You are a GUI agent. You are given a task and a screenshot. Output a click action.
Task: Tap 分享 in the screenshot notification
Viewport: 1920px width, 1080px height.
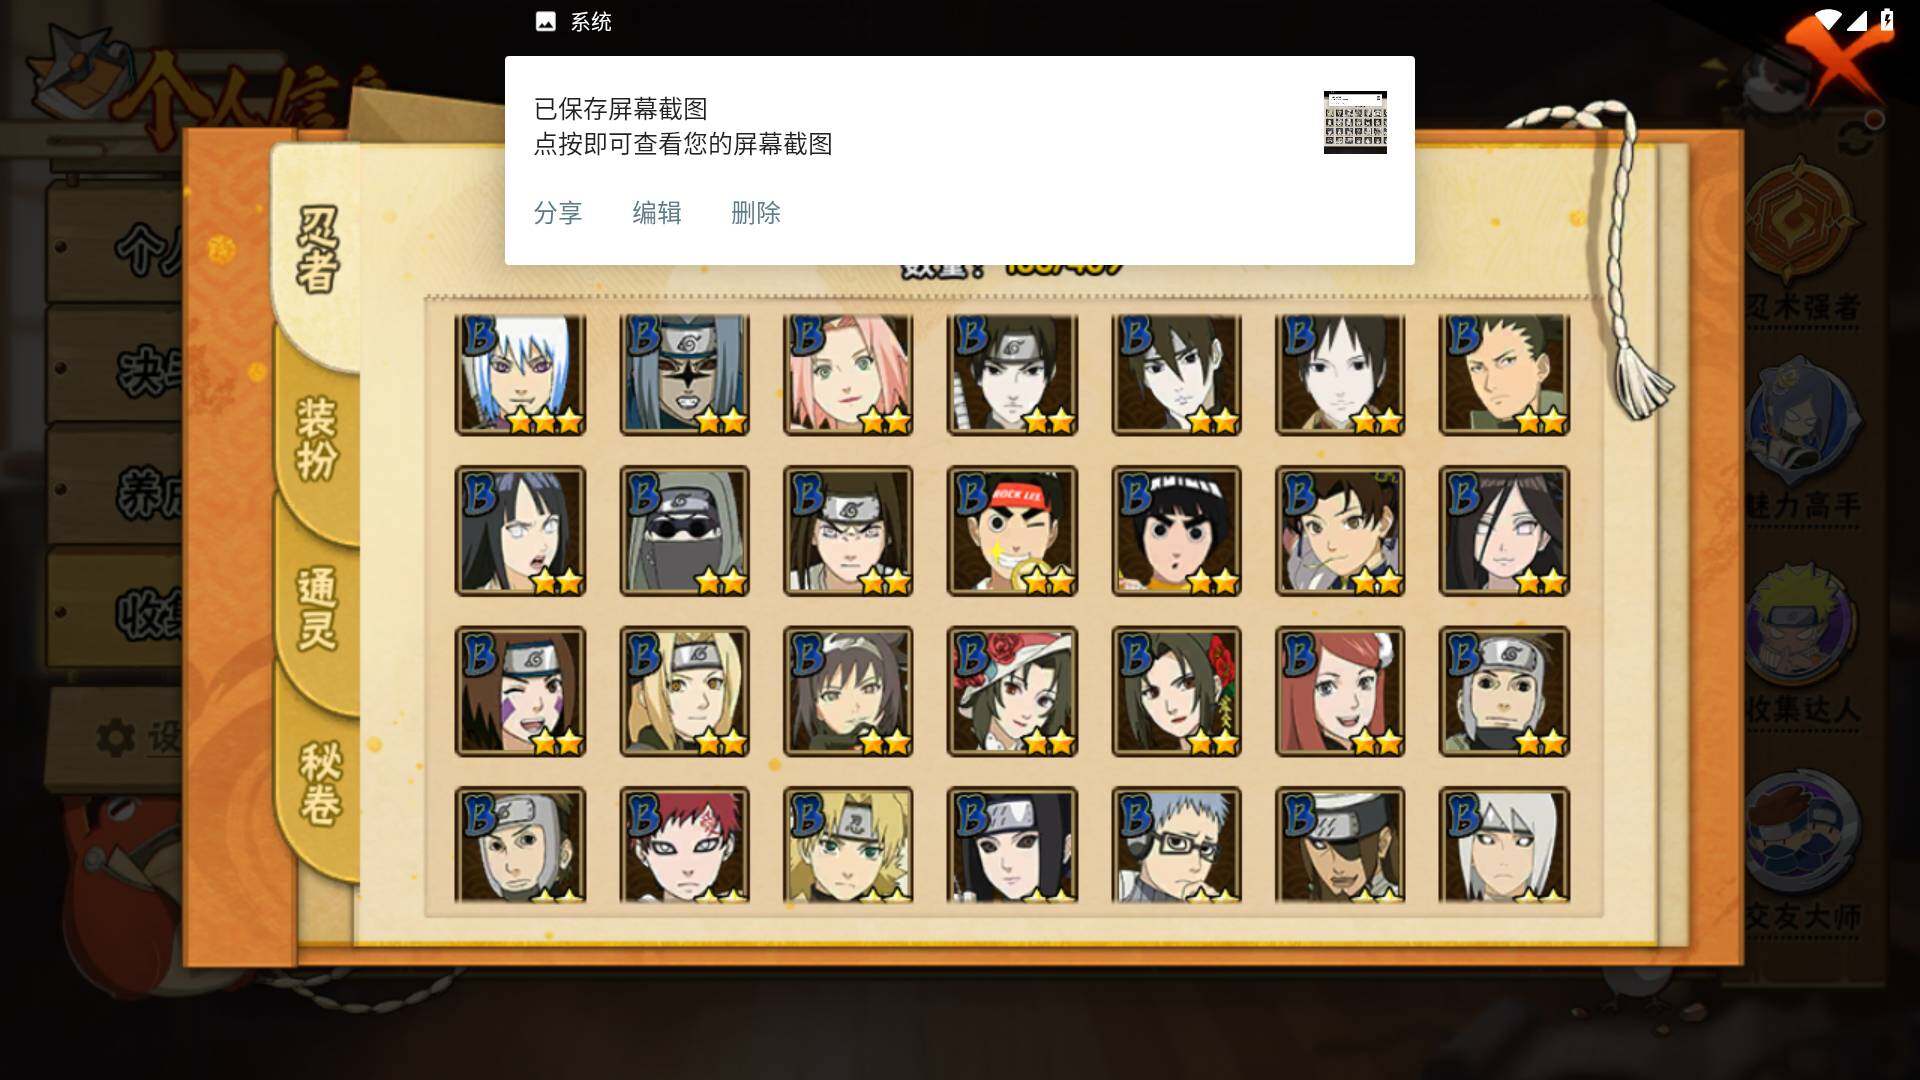pos(558,213)
